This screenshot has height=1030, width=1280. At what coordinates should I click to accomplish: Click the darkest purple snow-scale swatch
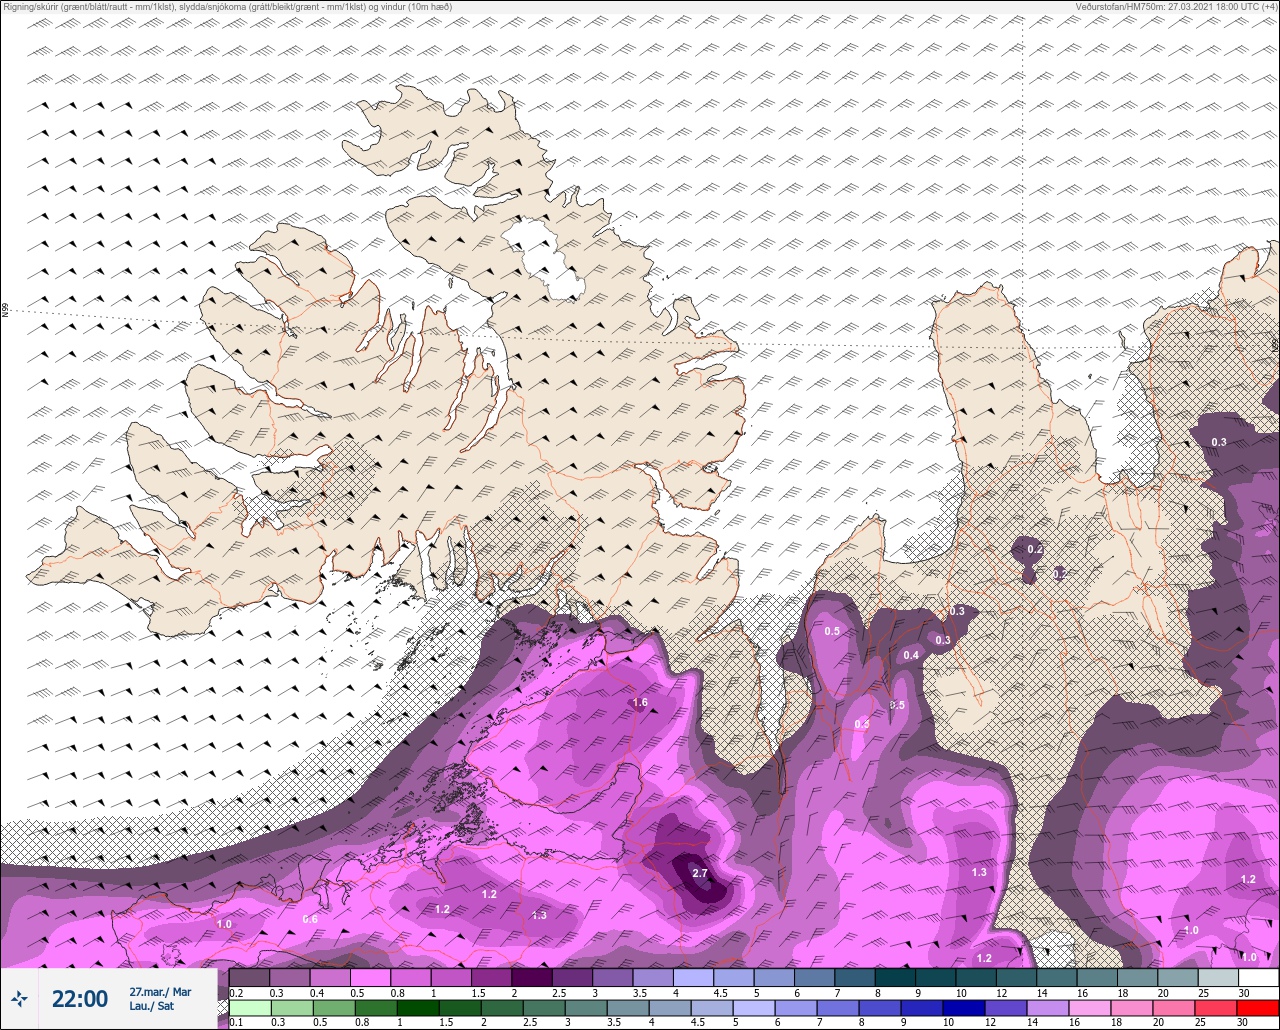[531, 977]
